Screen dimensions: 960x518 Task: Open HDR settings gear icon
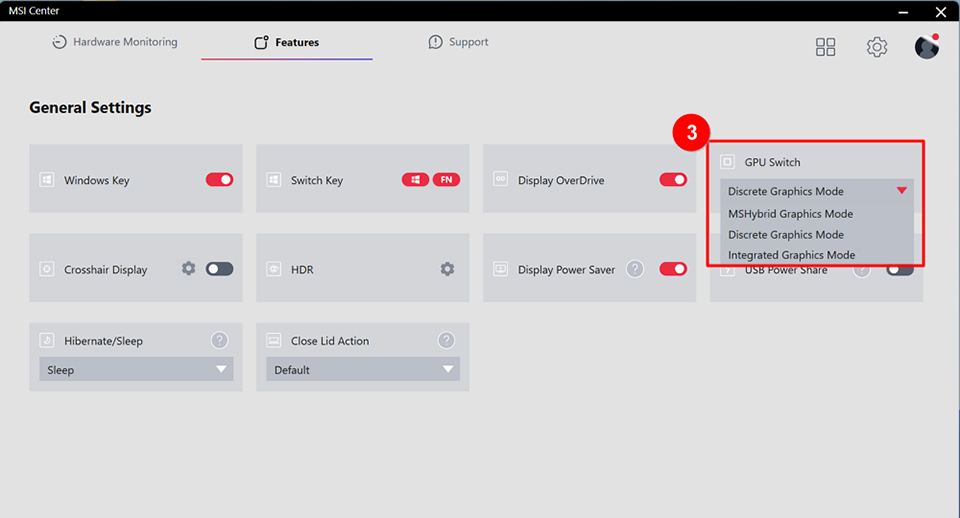(447, 269)
